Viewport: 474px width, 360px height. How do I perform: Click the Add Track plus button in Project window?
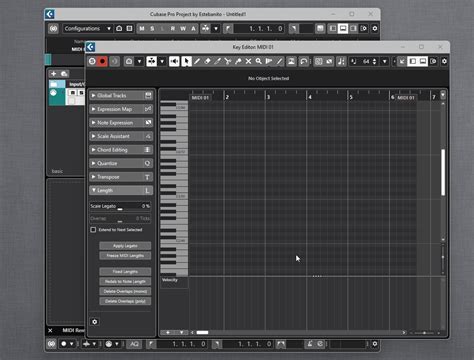[54, 73]
